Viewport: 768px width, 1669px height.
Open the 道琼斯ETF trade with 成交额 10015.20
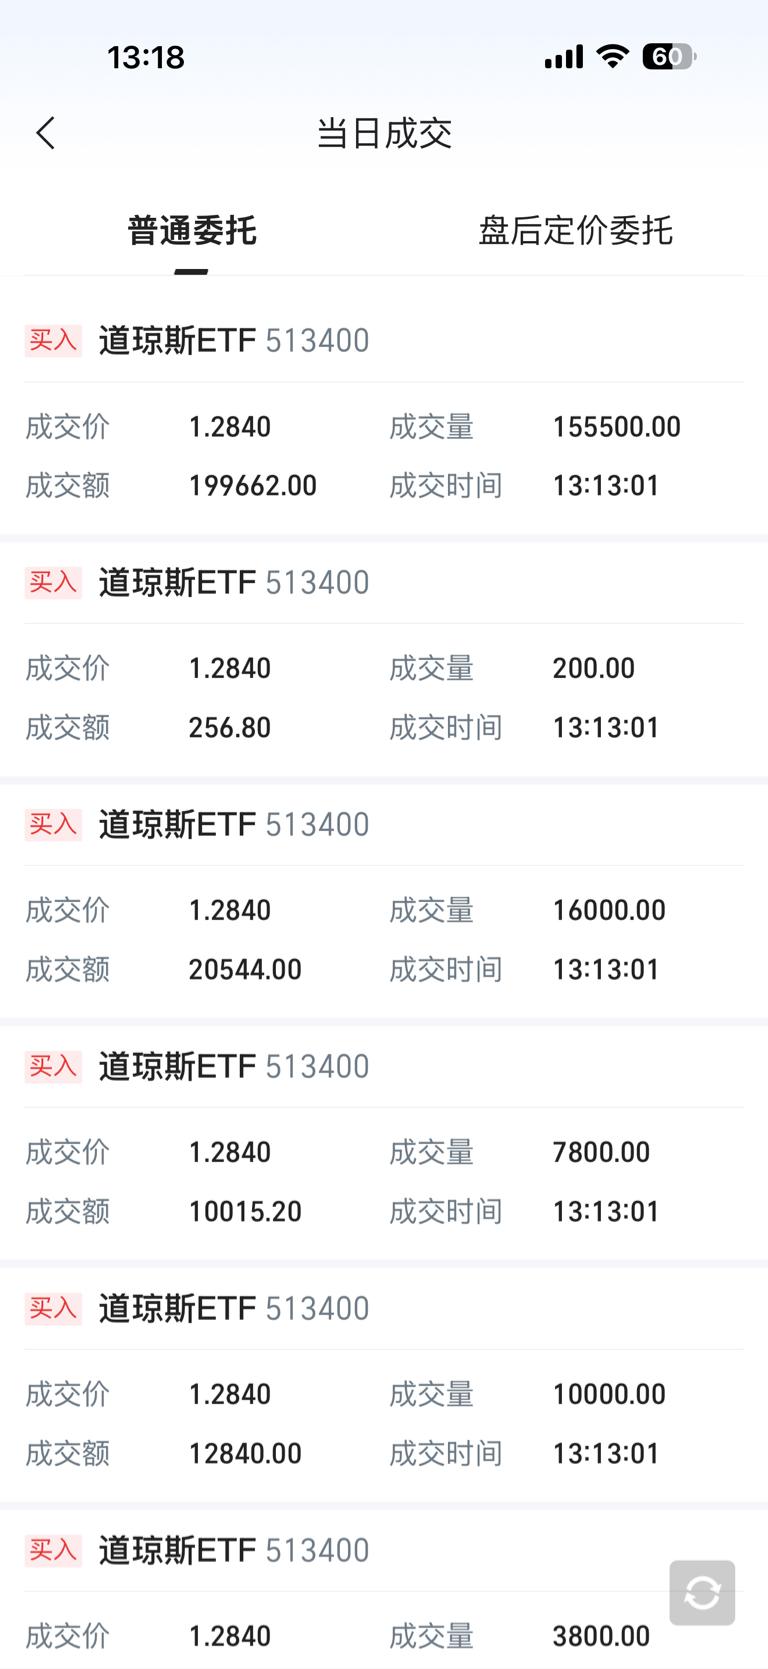point(384,1182)
